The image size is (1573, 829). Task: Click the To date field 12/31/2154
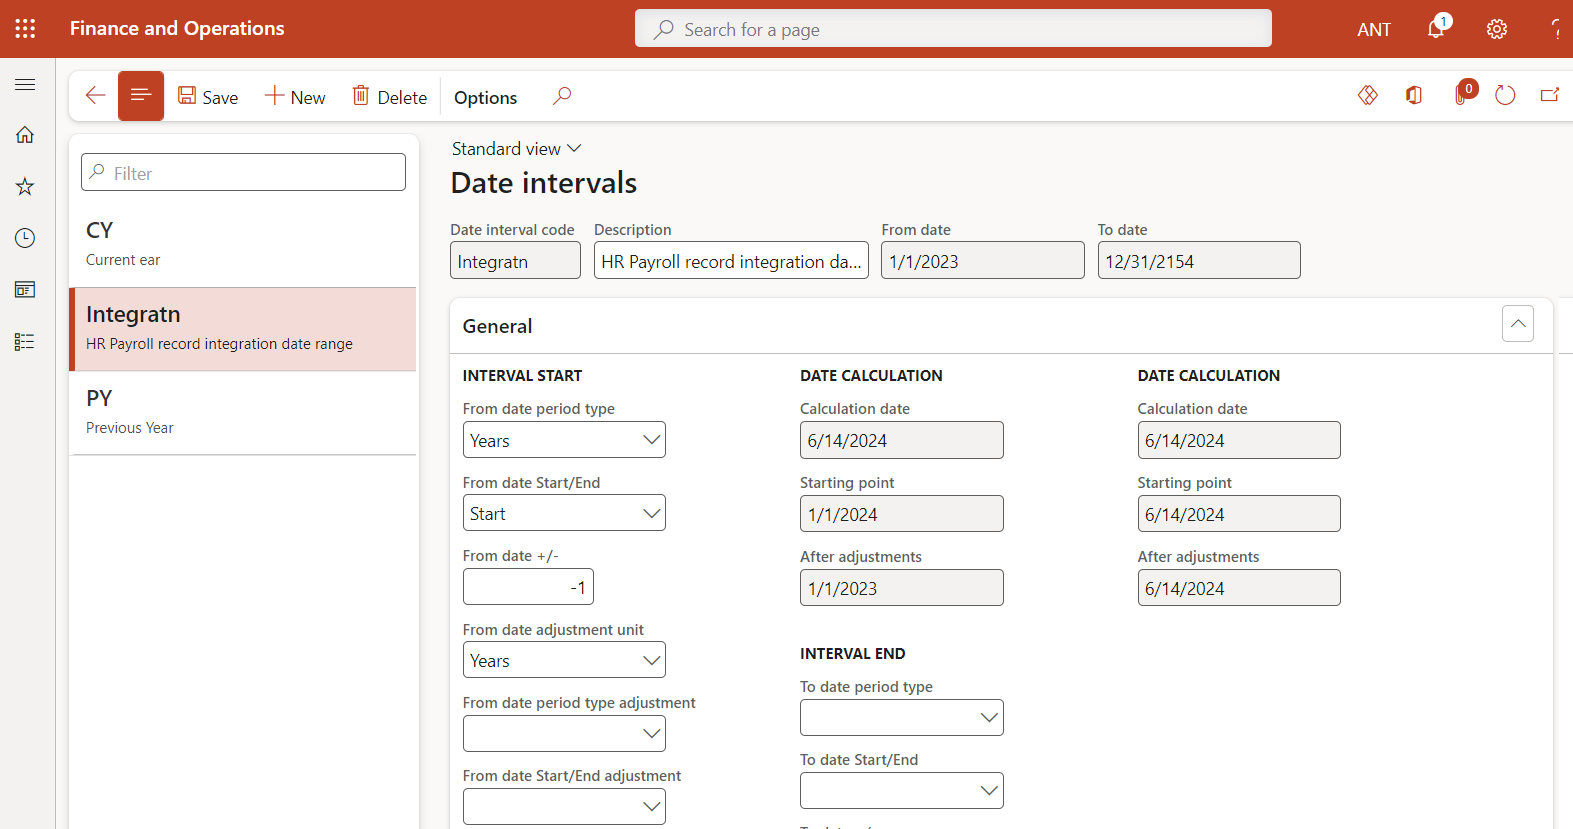1199,260
